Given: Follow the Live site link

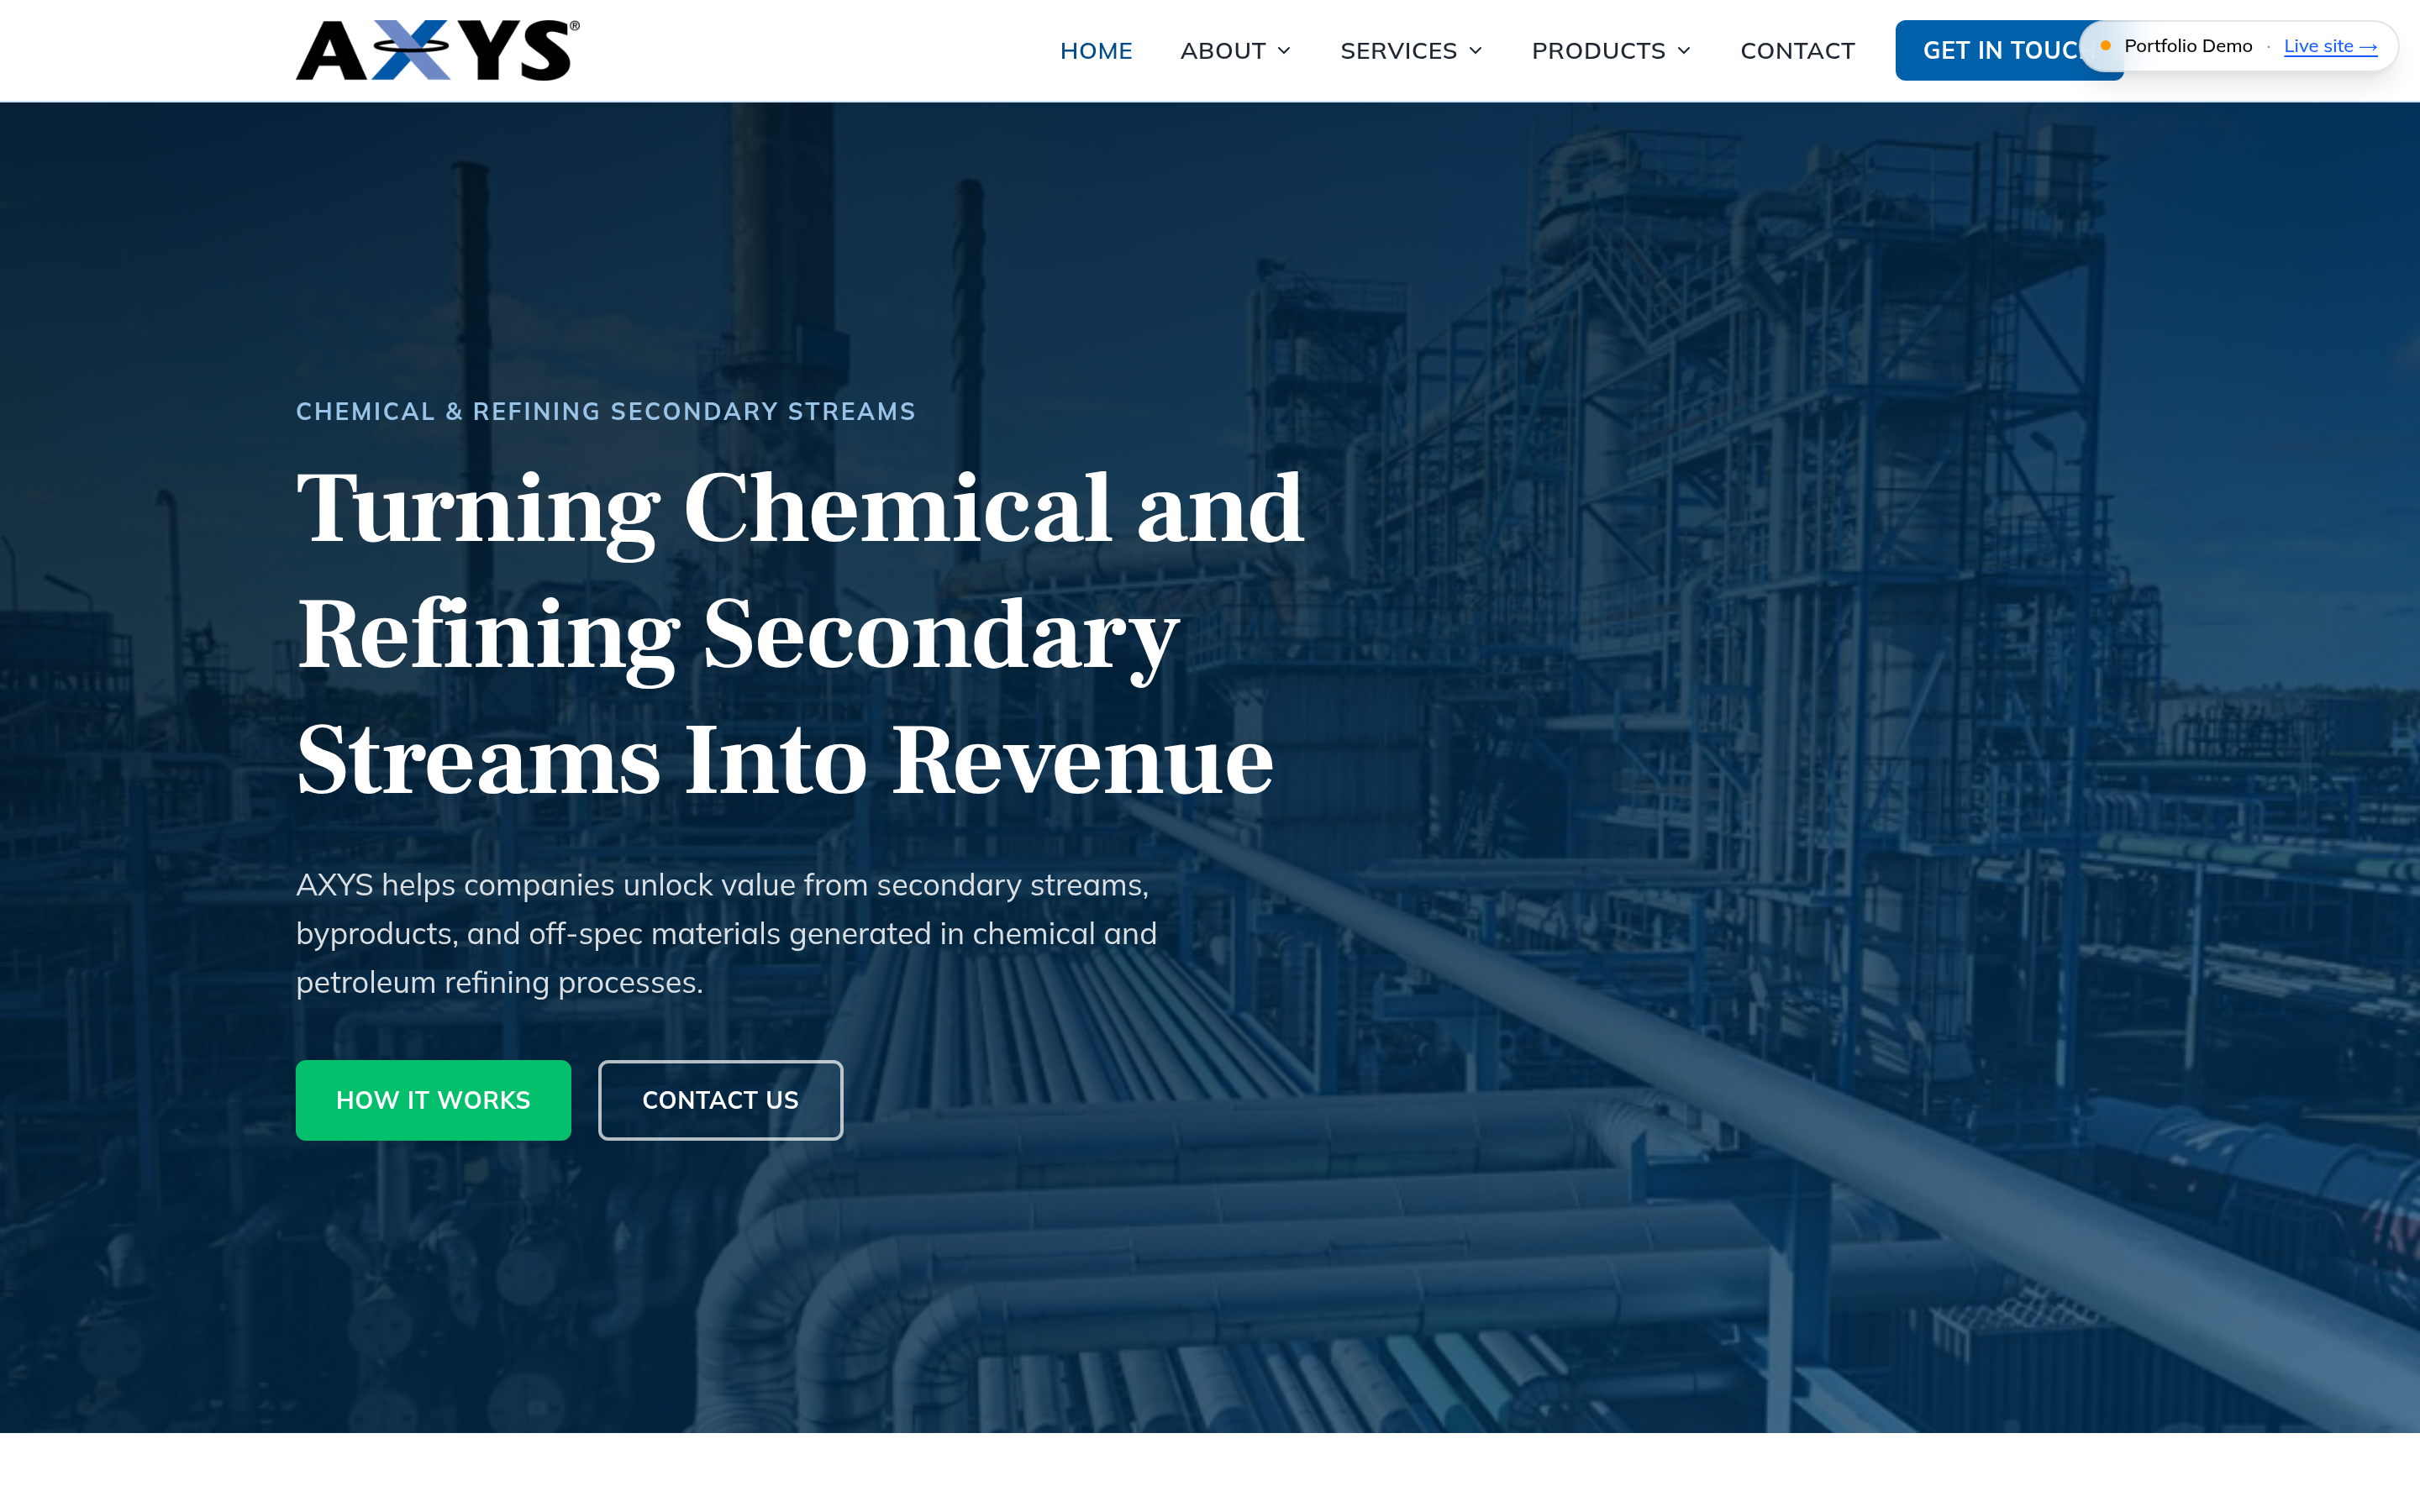Looking at the screenshot, I should pos(2330,46).
